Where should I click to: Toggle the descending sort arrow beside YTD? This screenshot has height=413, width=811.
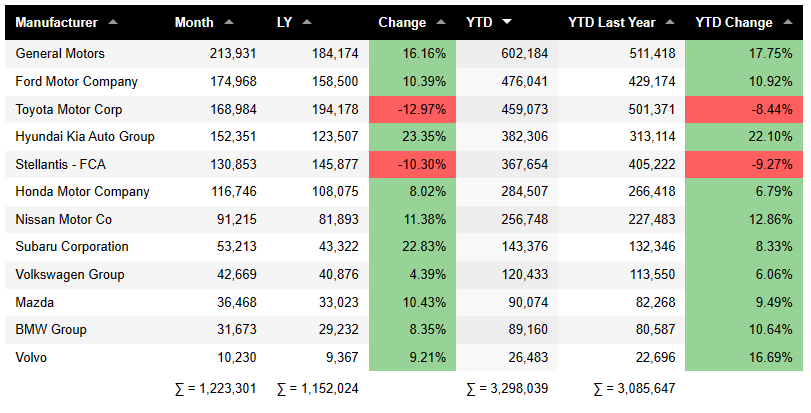509,22
